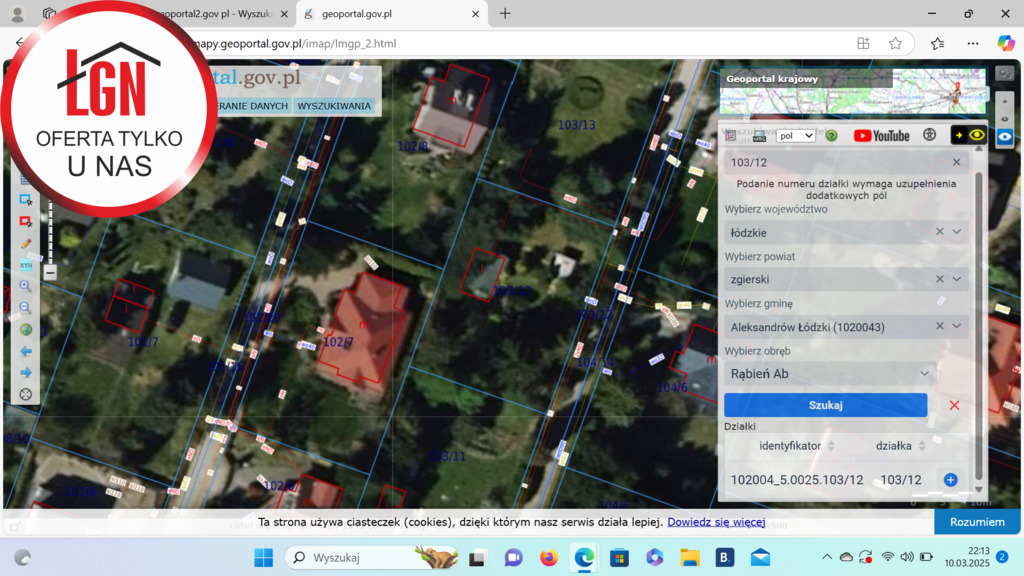The height and width of the screenshot is (576, 1024).
Task: Click the blue next view arrow
Action: tap(26, 373)
